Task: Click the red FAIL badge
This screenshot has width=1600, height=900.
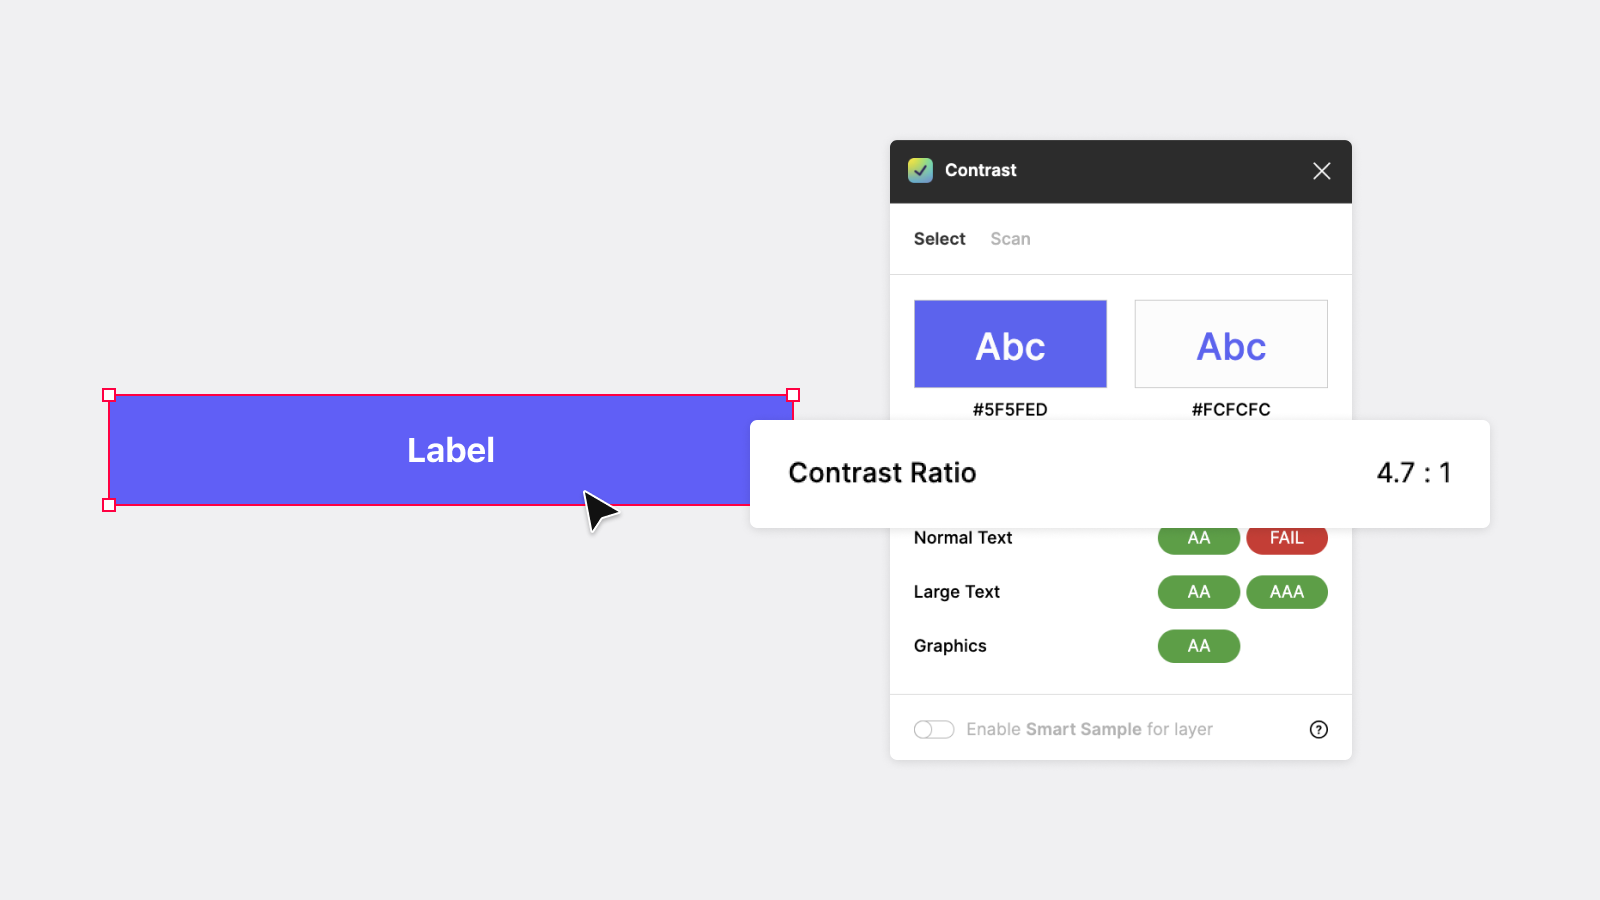Action: pyautogui.click(x=1287, y=541)
